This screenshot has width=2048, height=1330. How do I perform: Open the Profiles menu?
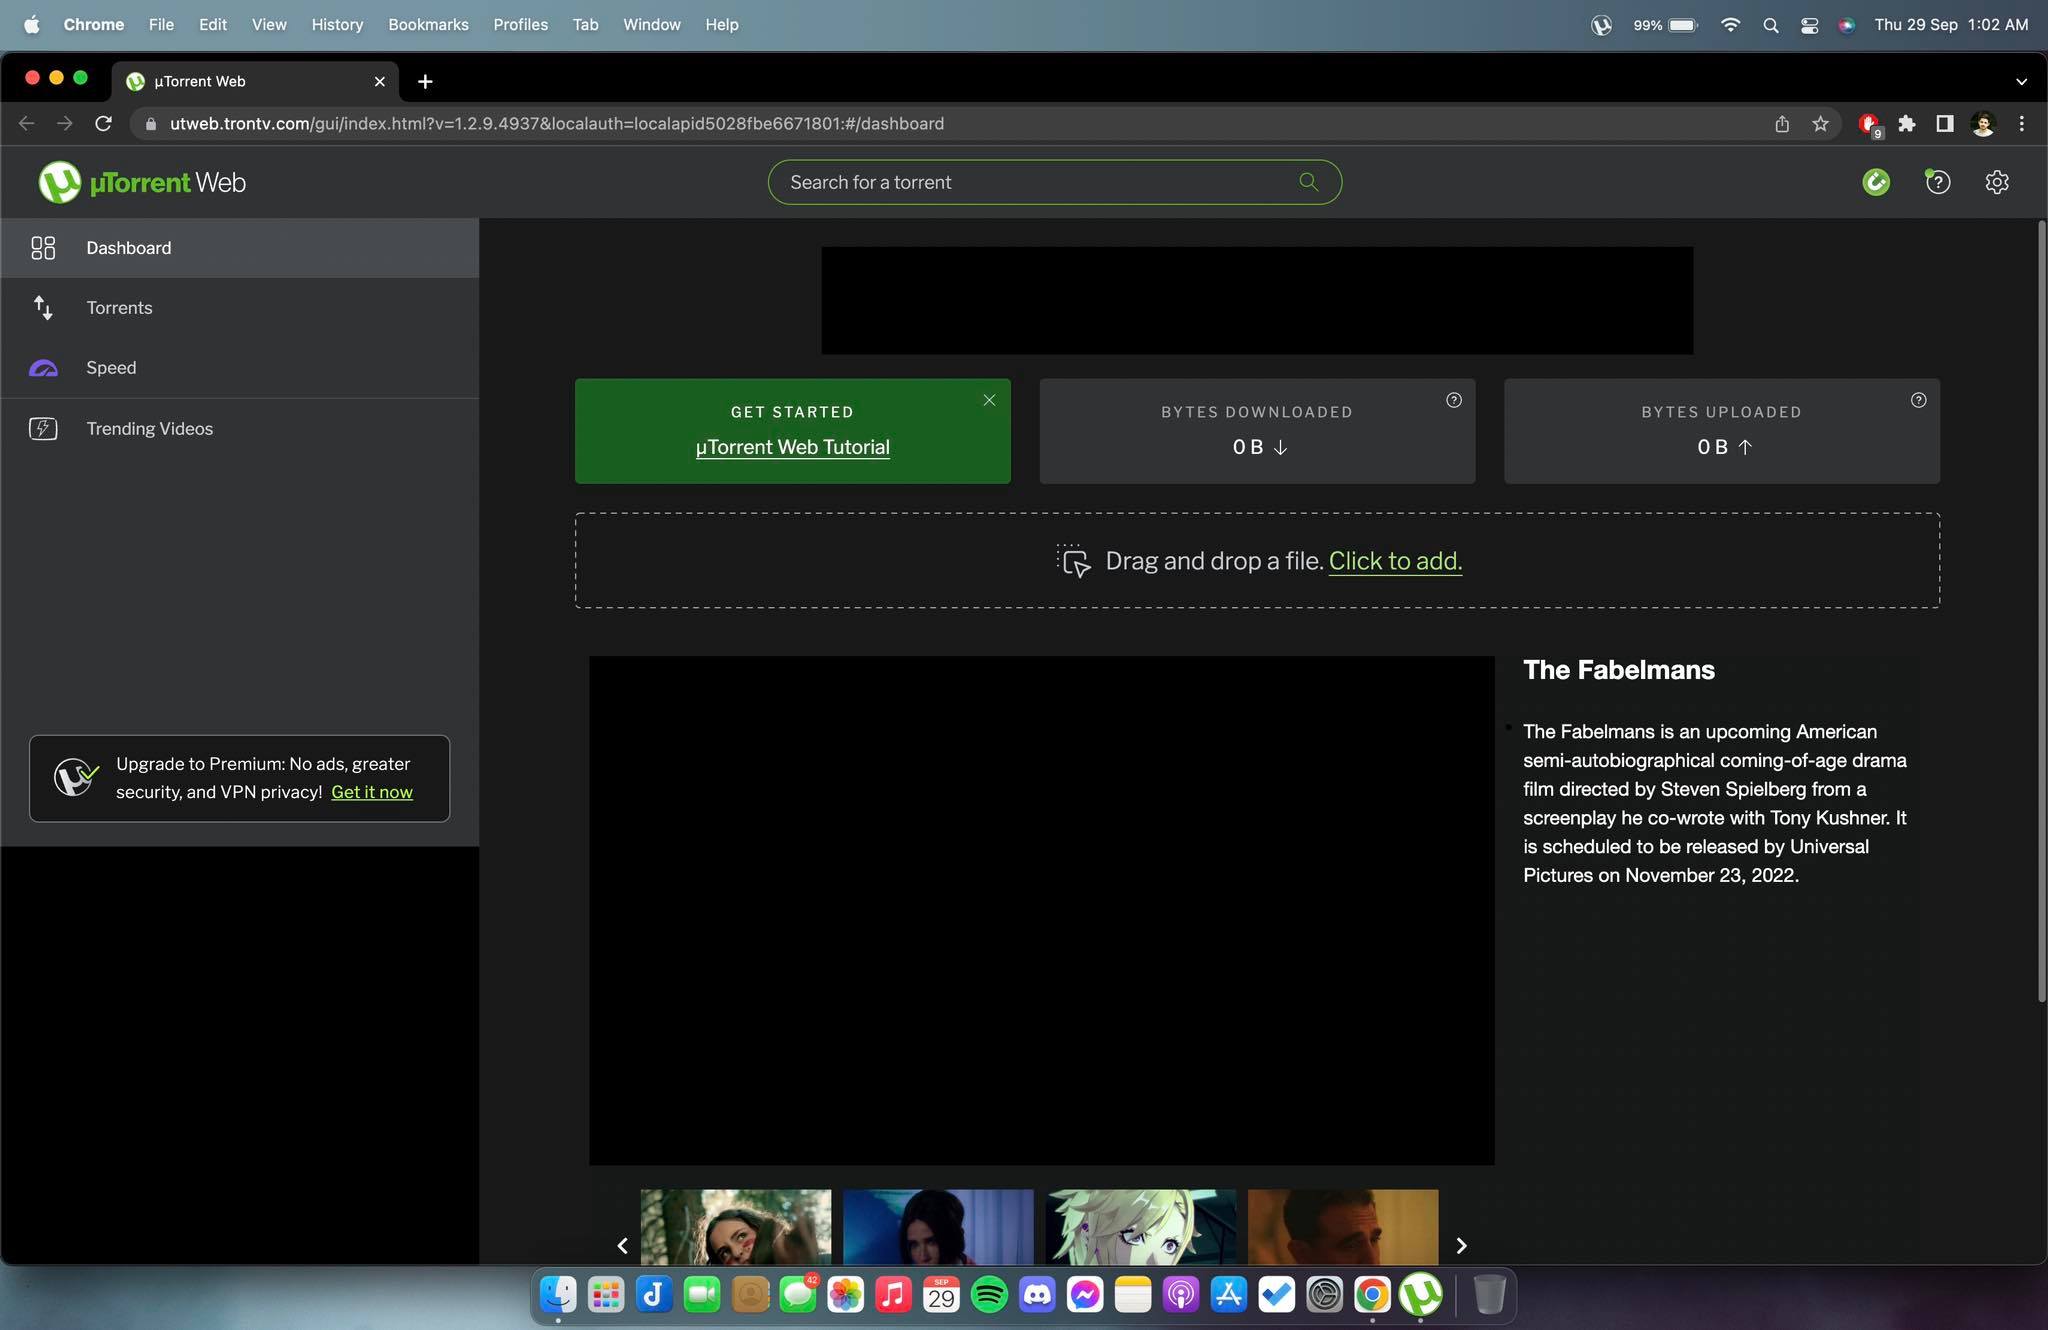(x=520, y=25)
